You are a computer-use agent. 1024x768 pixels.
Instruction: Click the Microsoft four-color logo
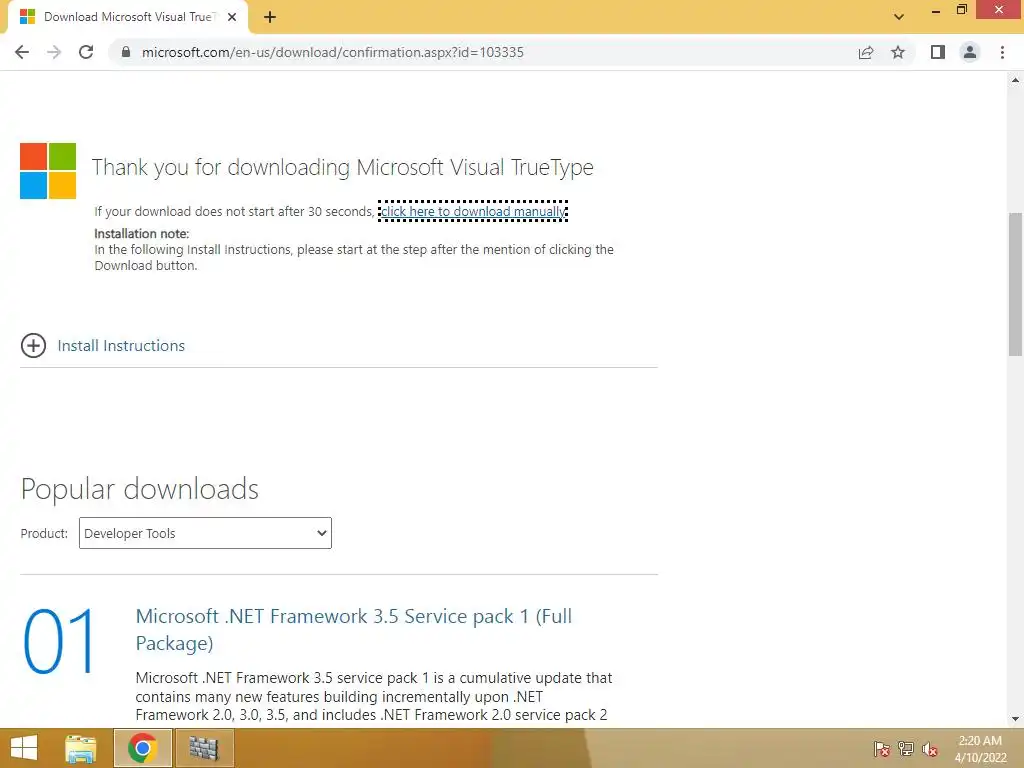pyautogui.click(x=48, y=170)
